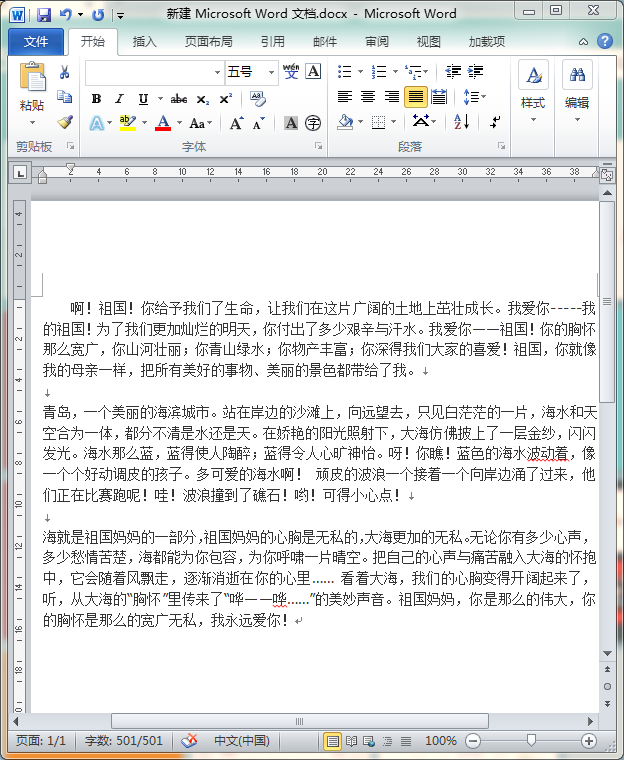This screenshot has height=760, width=624.
Task: Switch to the 页面布局 Page Layout tab
Action: pos(208,42)
